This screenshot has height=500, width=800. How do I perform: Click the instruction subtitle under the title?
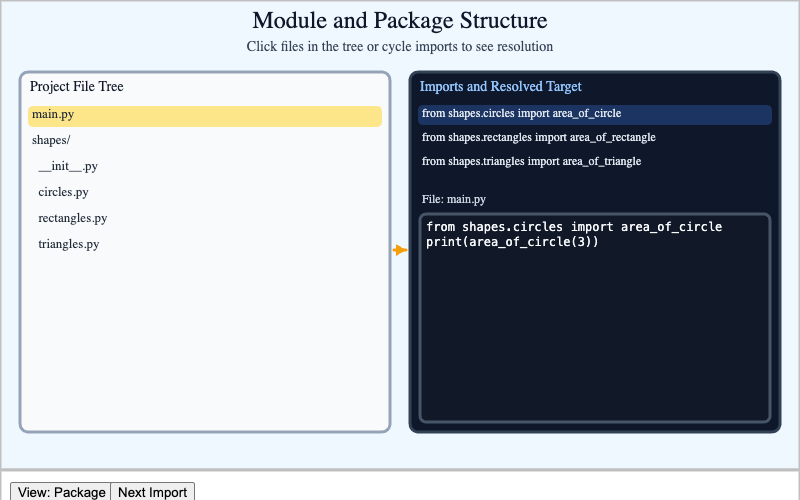(400, 46)
